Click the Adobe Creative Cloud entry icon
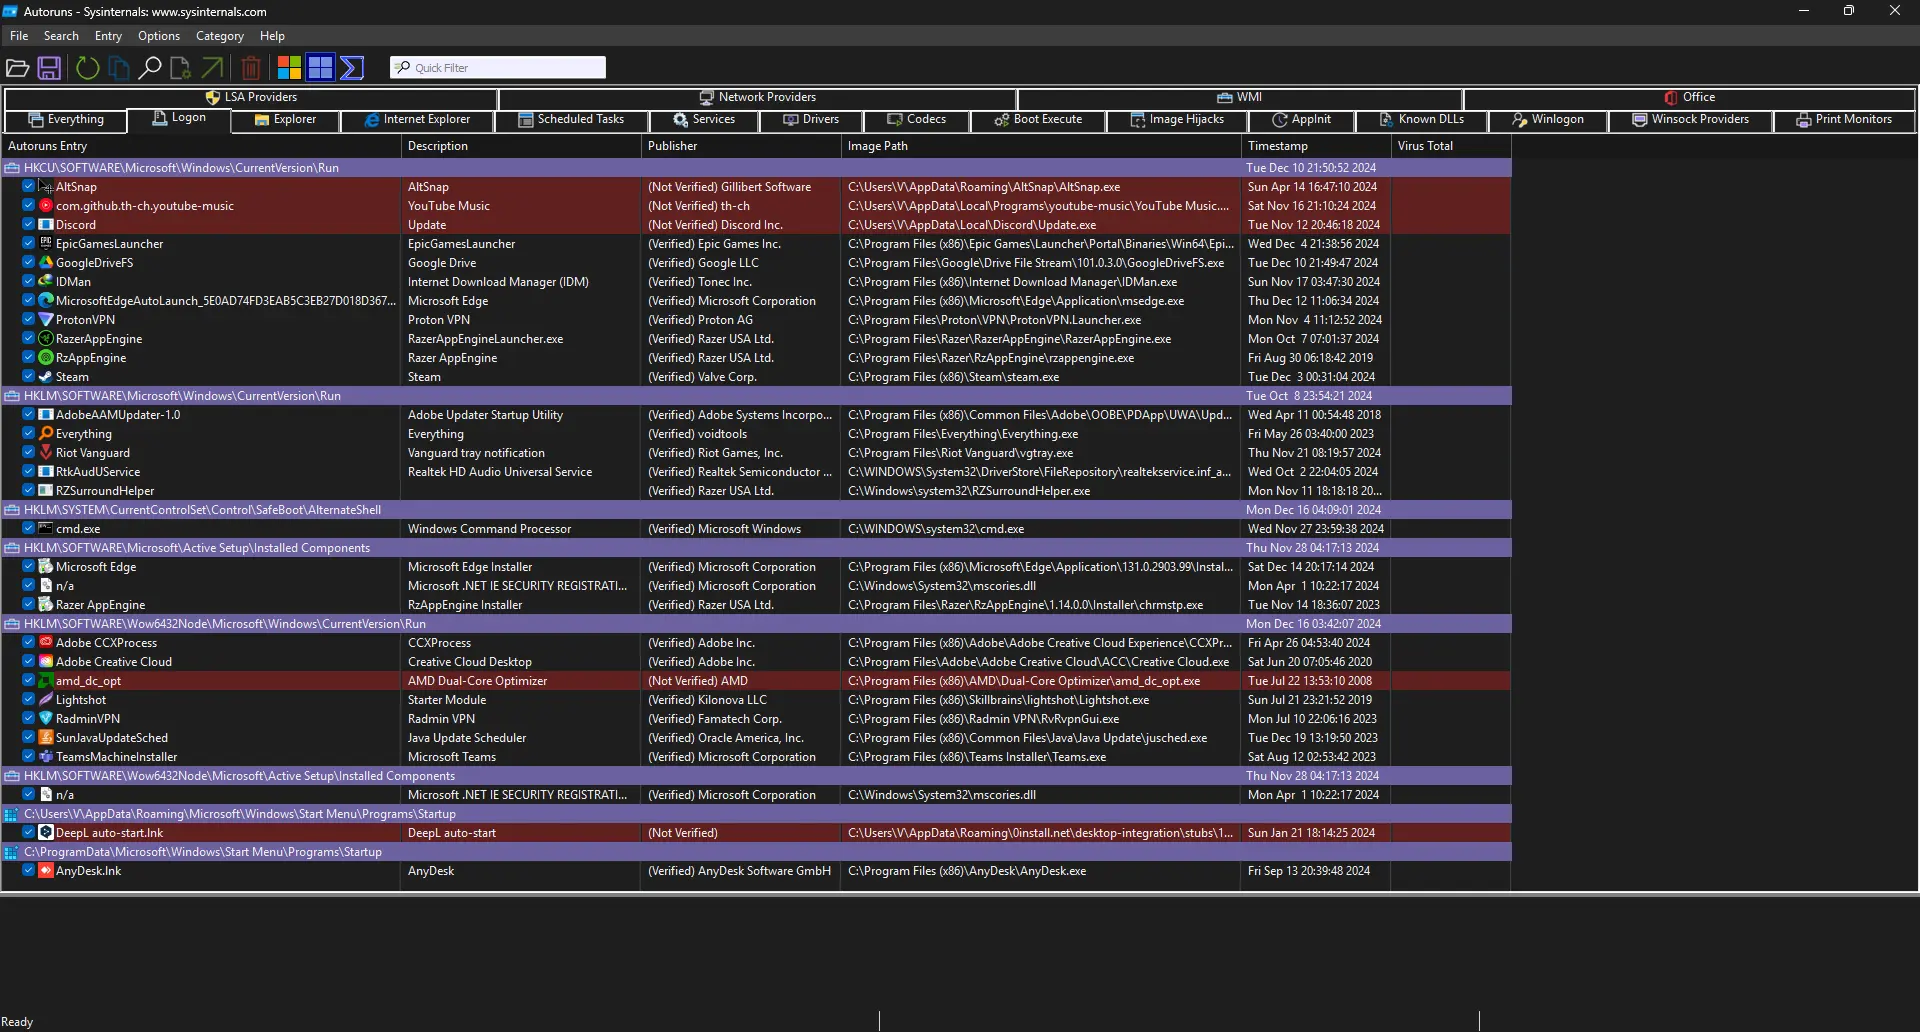The width and height of the screenshot is (1920, 1032). (46, 662)
